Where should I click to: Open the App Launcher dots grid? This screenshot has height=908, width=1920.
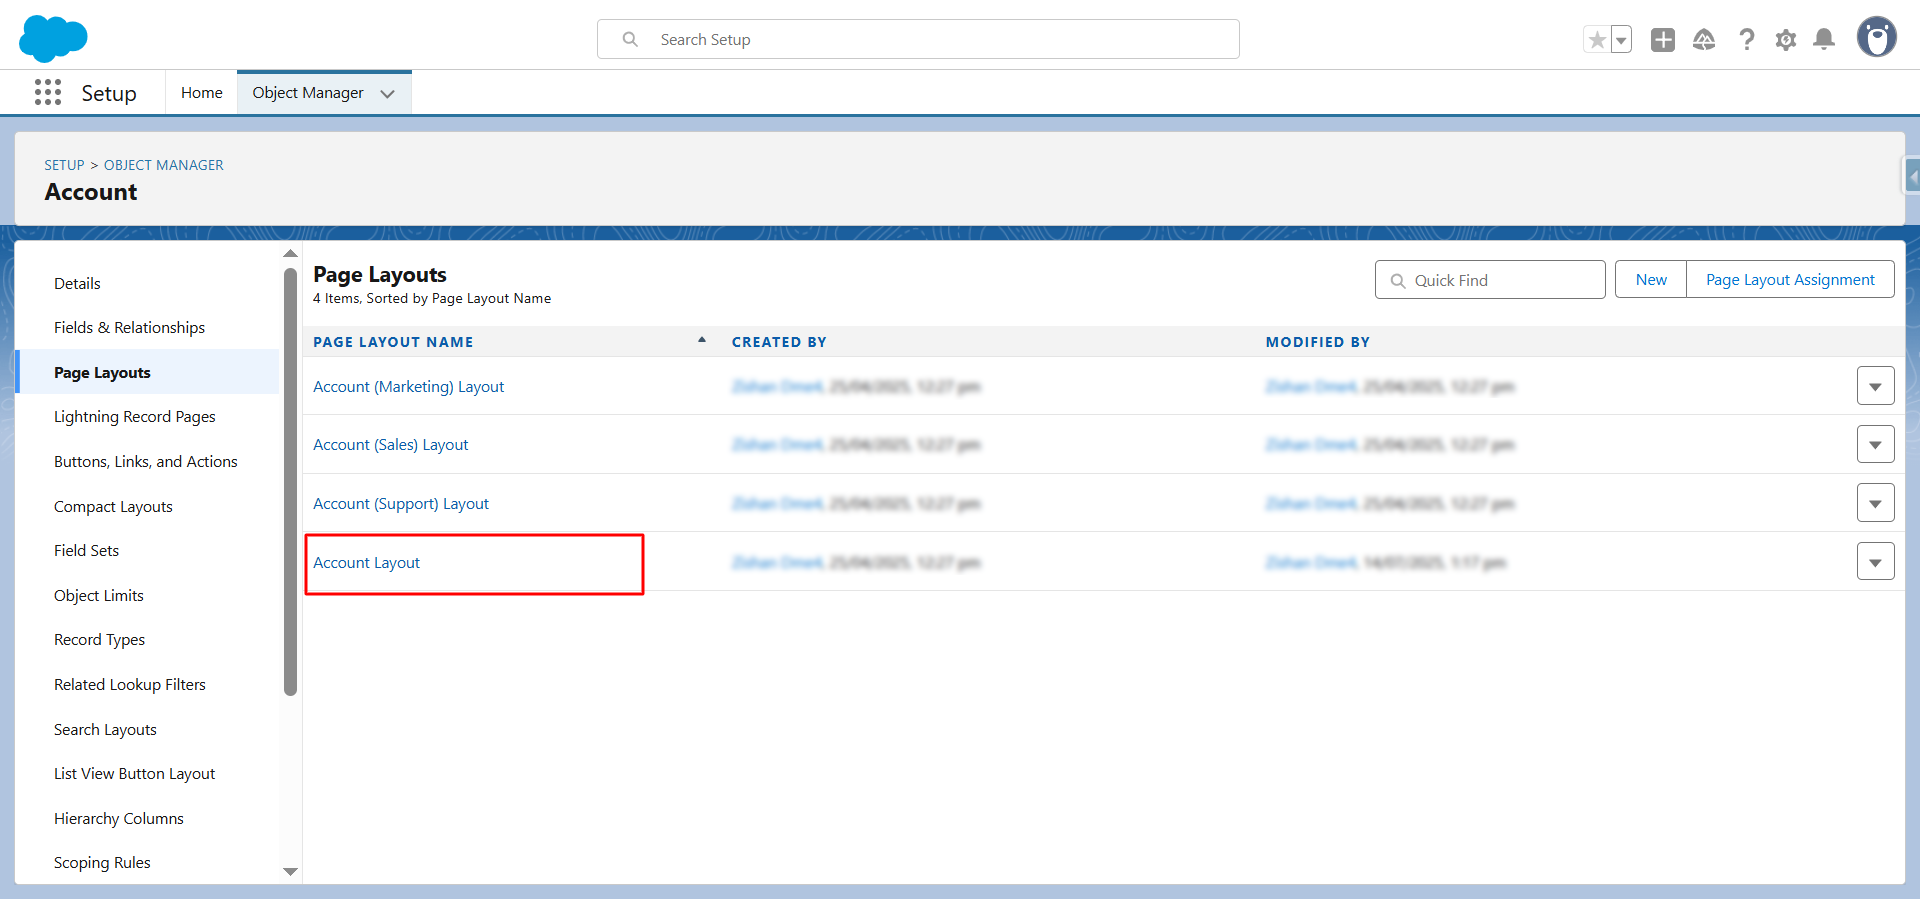47,92
